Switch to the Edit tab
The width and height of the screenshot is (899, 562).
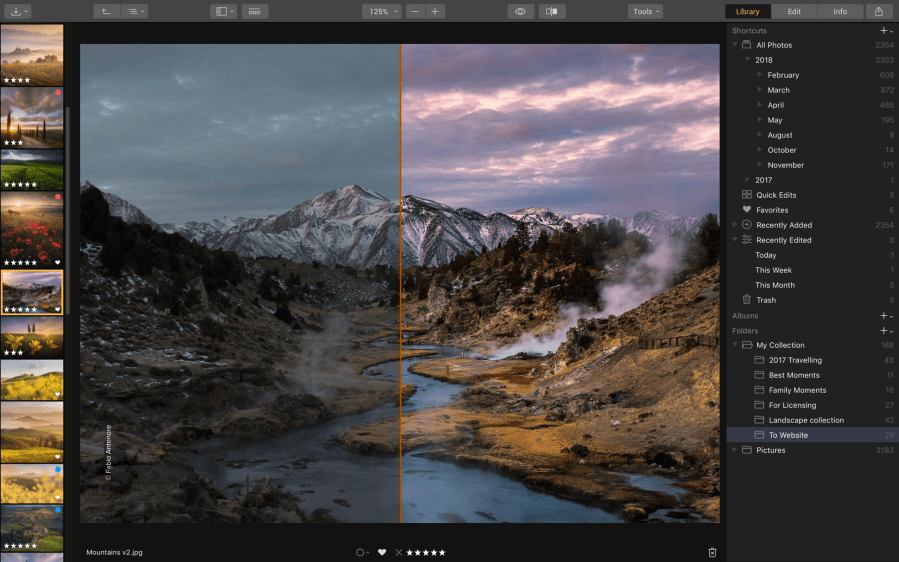point(793,12)
